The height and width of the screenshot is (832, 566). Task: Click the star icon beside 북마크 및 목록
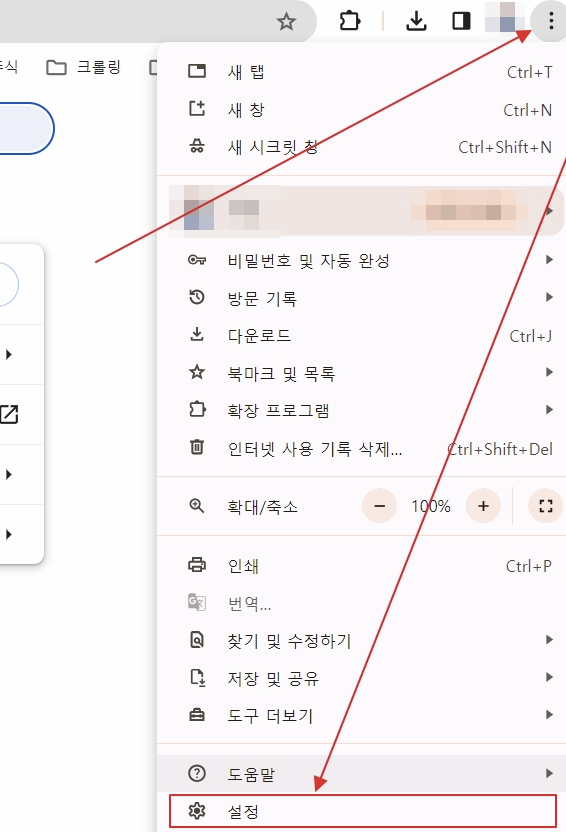[197, 372]
